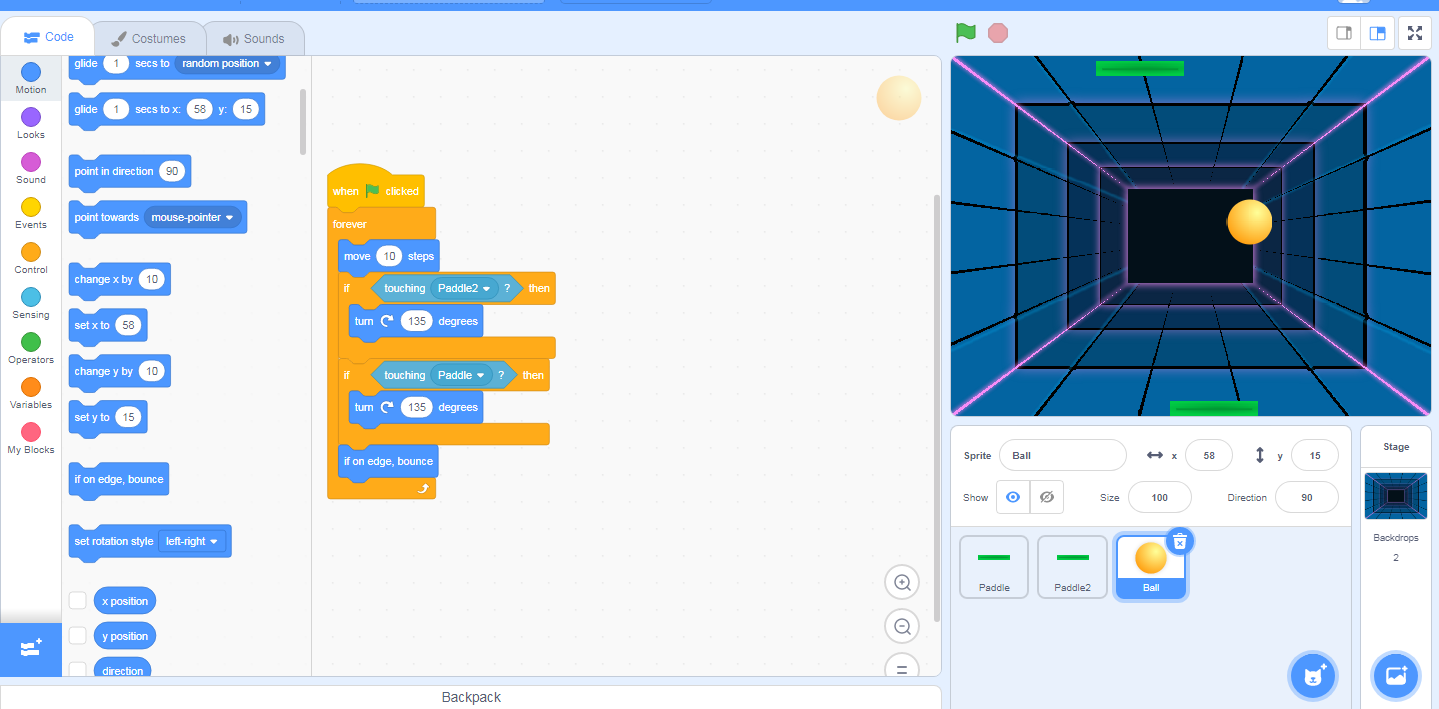Click the when flag clicked hat block
The image size is (1439, 709).
375,188
